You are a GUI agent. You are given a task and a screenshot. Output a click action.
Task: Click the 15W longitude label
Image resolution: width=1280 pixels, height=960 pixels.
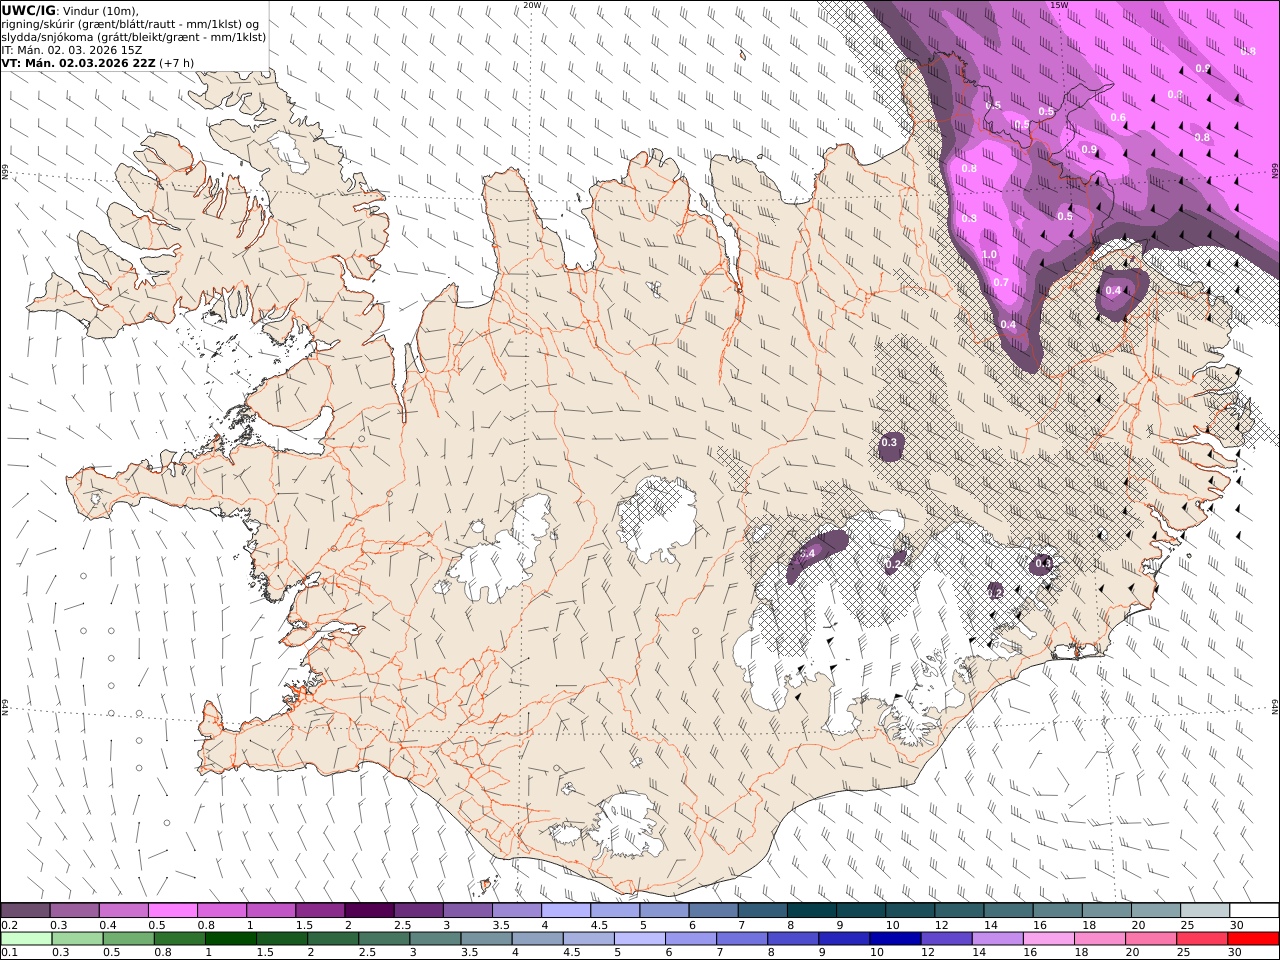(1059, 5)
